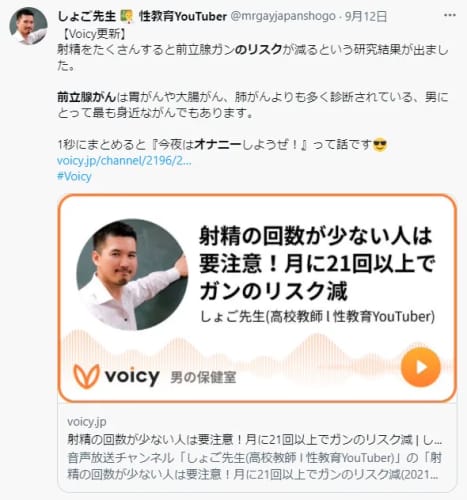467x500 pixels.
Task: Click the bold 前立腺がん keyword in tweet
Action: pos(86,97)
